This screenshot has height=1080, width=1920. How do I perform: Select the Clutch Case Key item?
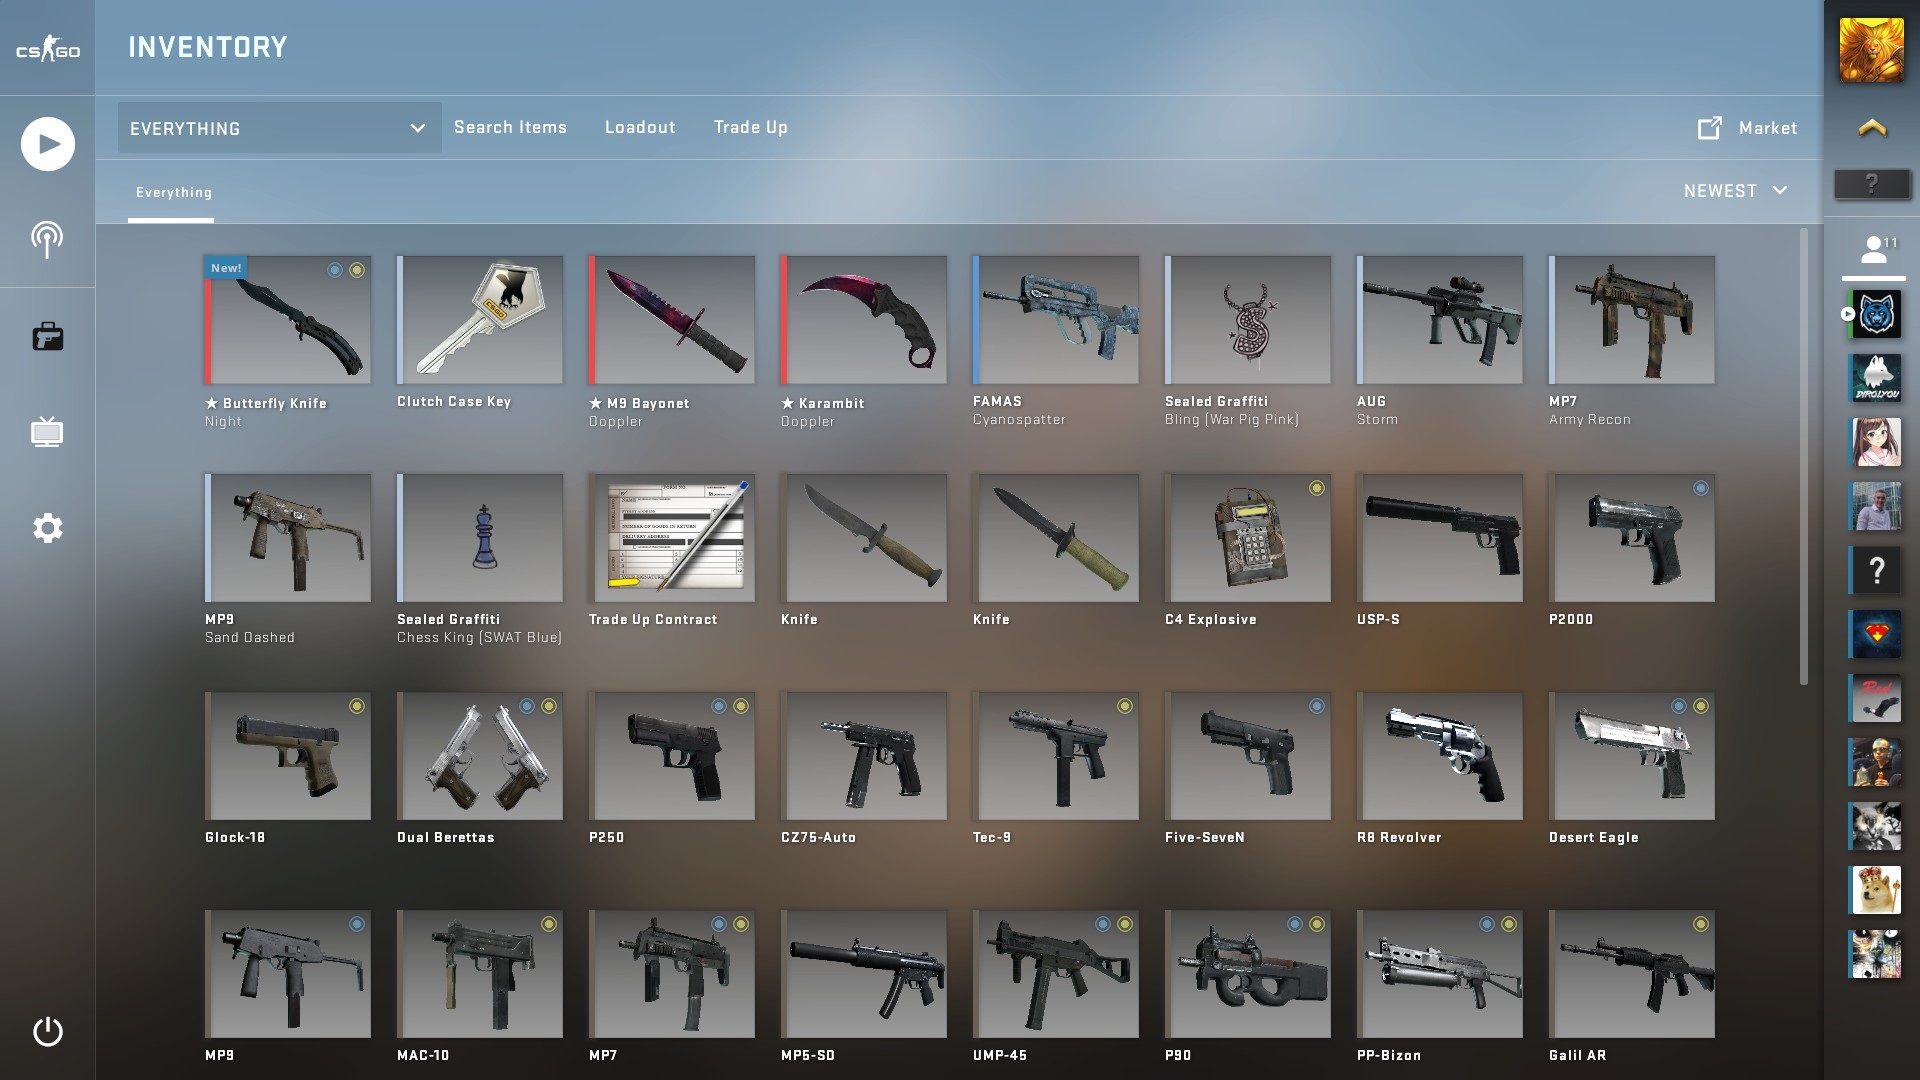point(480,320)
